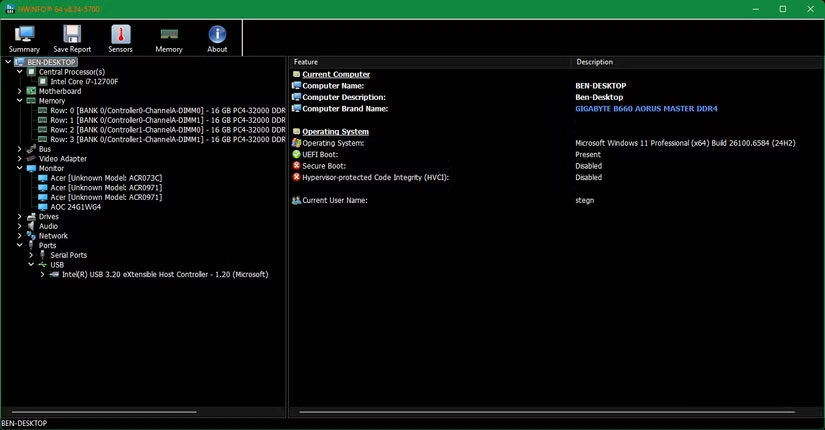Expand the Drives tree node
This screenshot has height=430, width=825.
click(x=20, y=217)
